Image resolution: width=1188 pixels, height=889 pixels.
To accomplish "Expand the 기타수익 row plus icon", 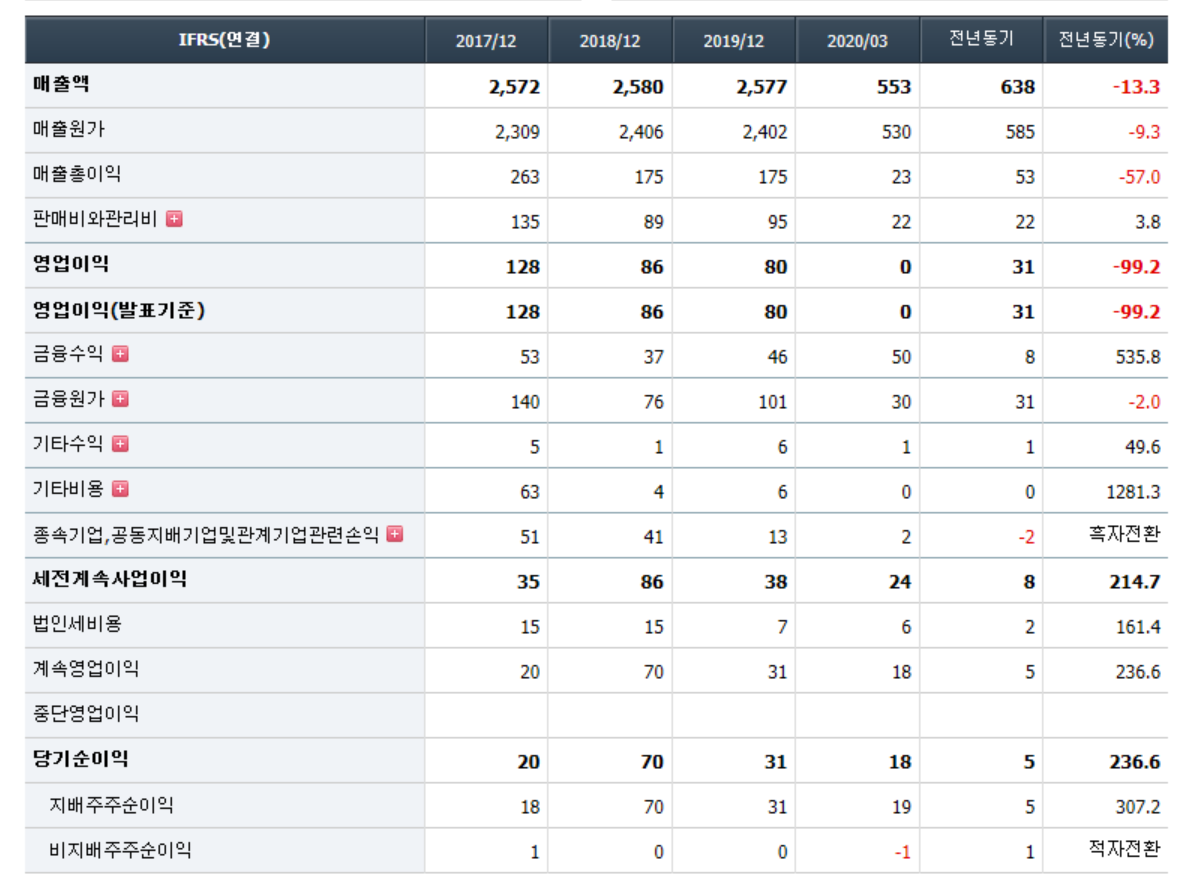I will [x=120, y=444].
